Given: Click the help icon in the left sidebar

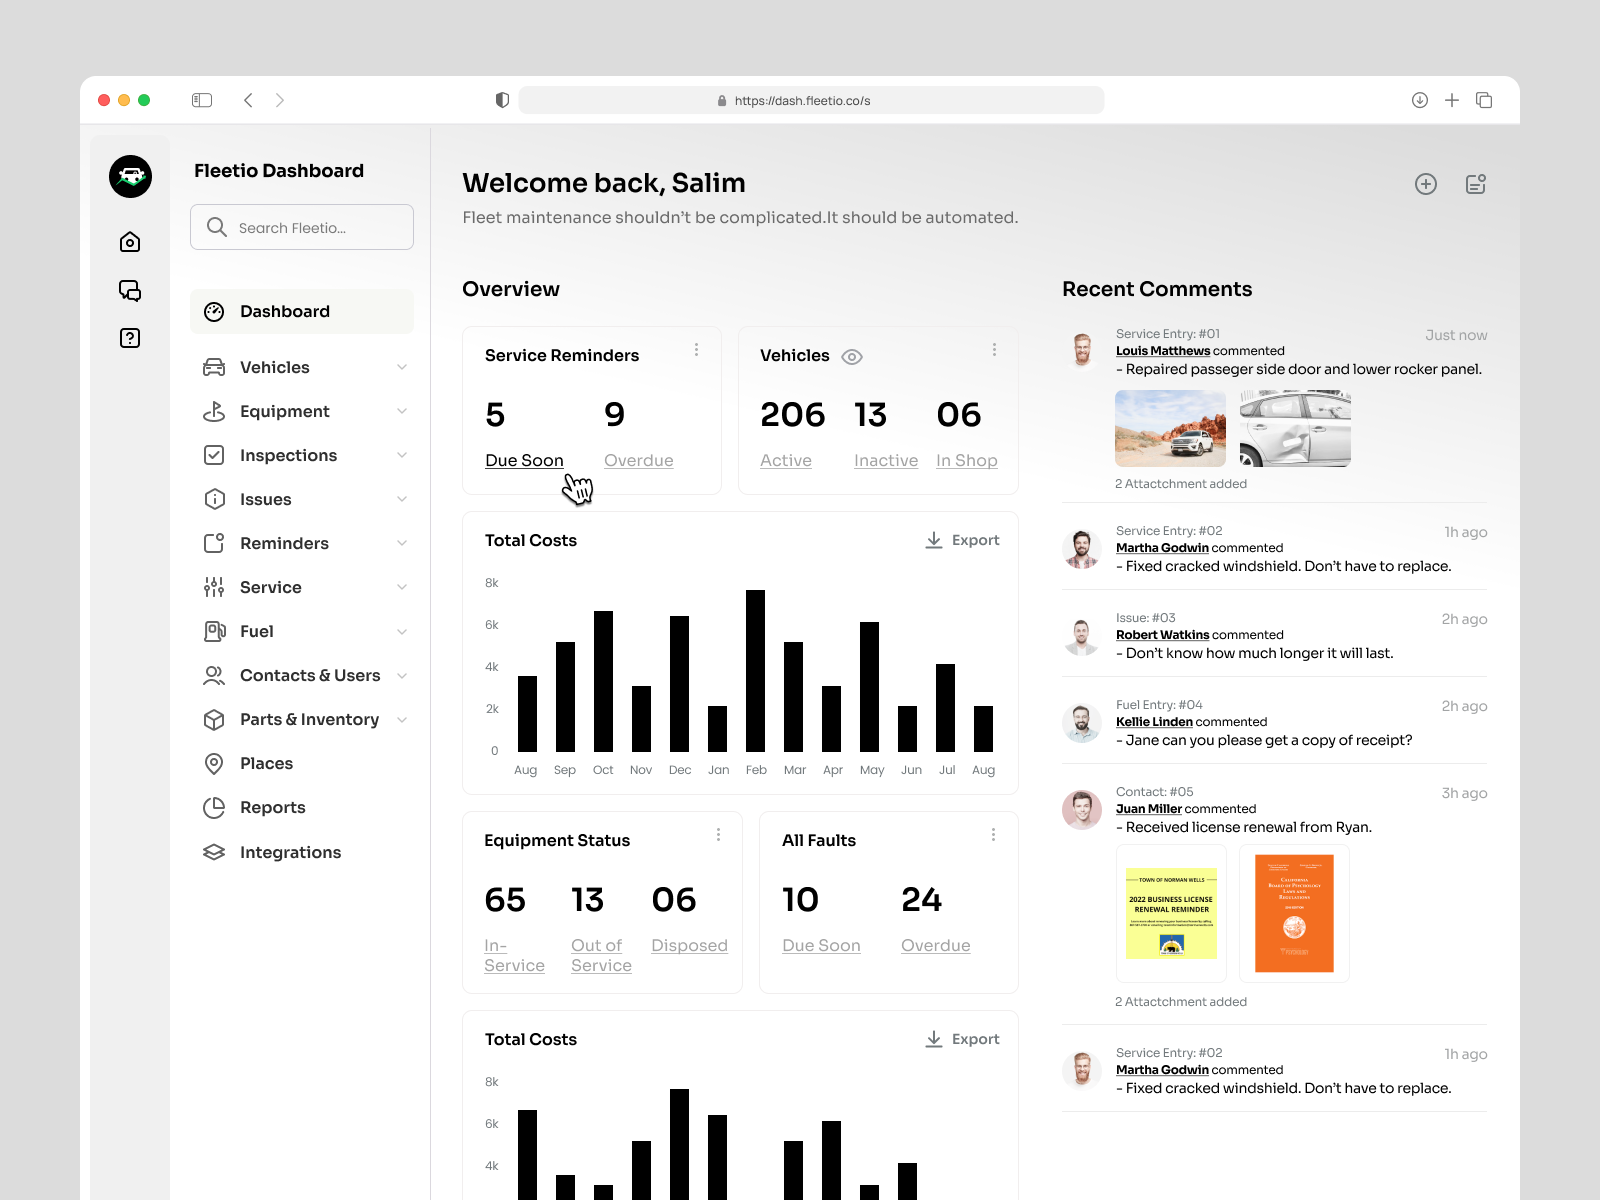Looking at the screenshot, I should tap(129, 338).
